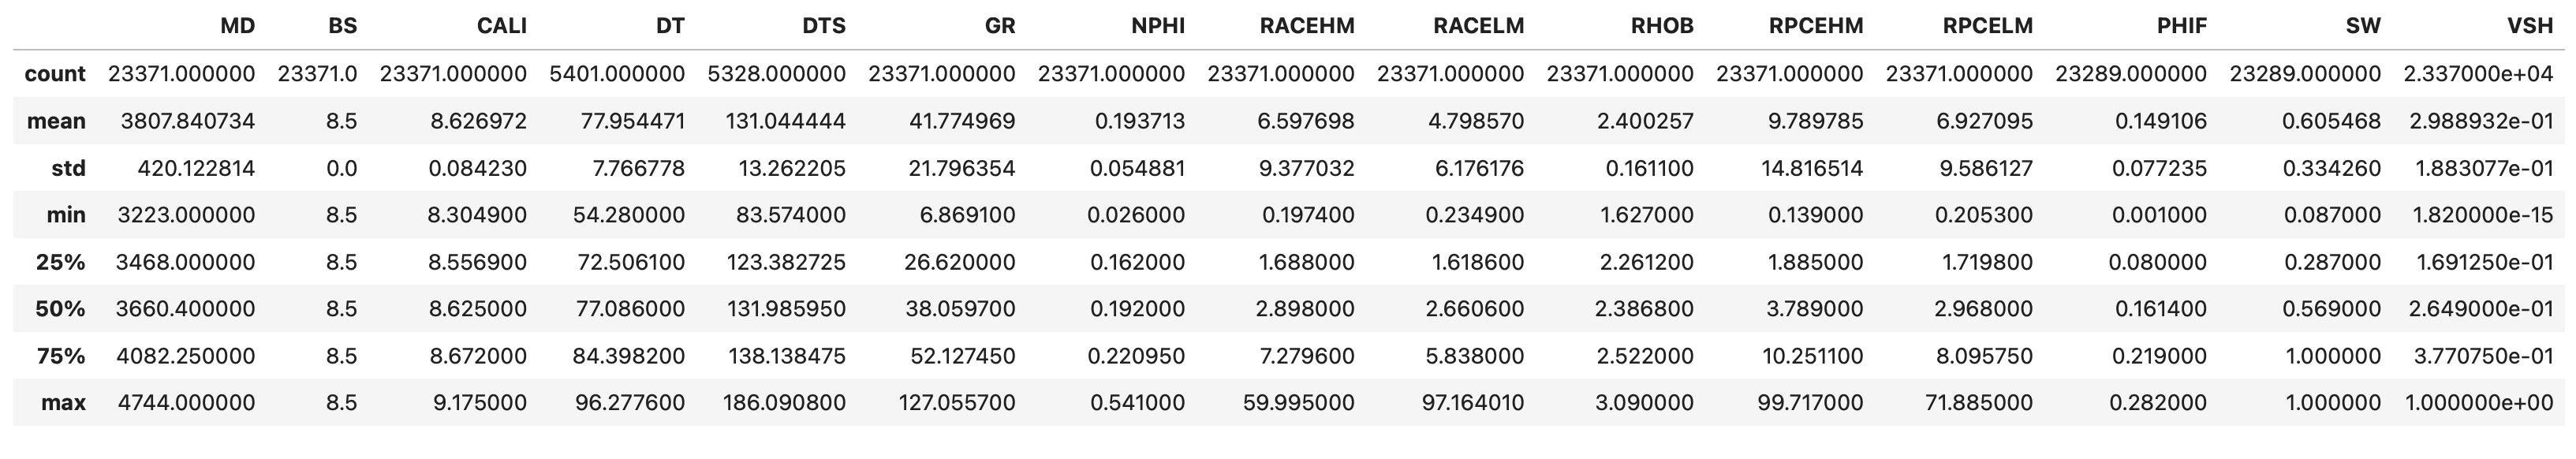Click the max GR value 127.055700
Image resolution: width=2576 pixels, height=459 pixels.
pos(957,403)
